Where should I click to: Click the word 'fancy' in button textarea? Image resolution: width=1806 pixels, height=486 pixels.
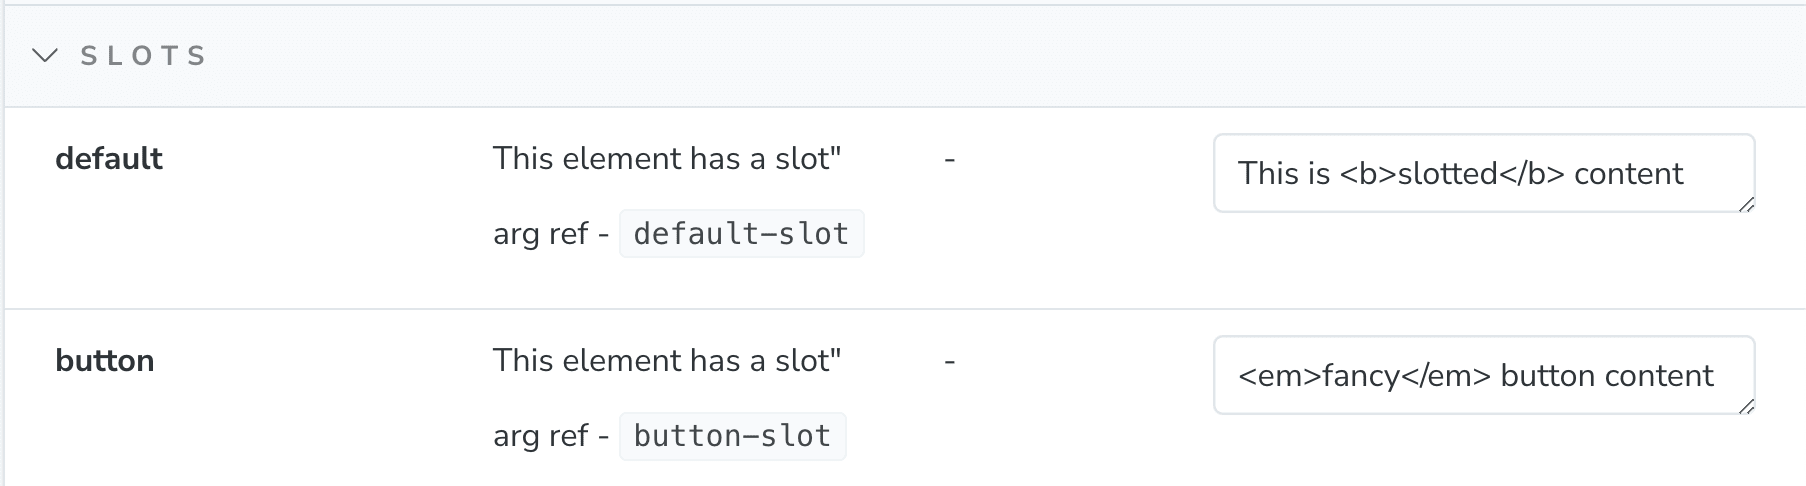(x=1360, y=376)
